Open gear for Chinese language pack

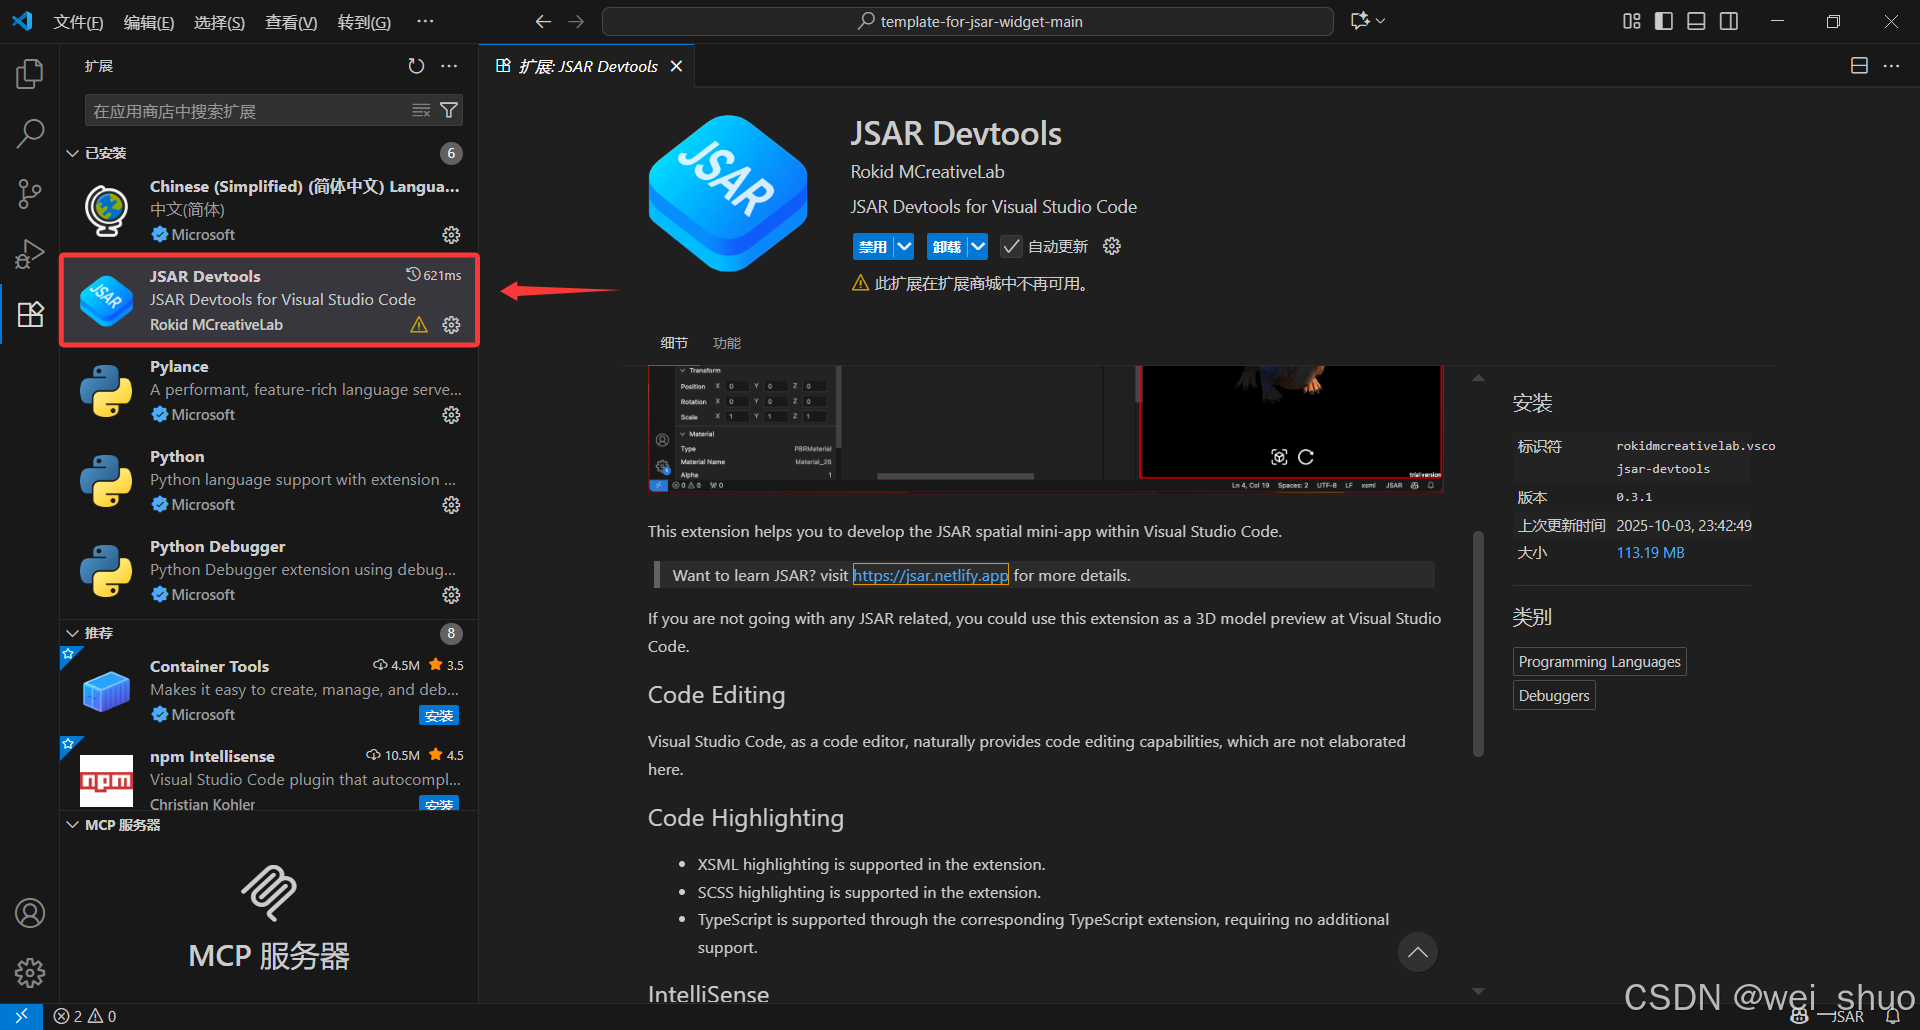point(451,235)
